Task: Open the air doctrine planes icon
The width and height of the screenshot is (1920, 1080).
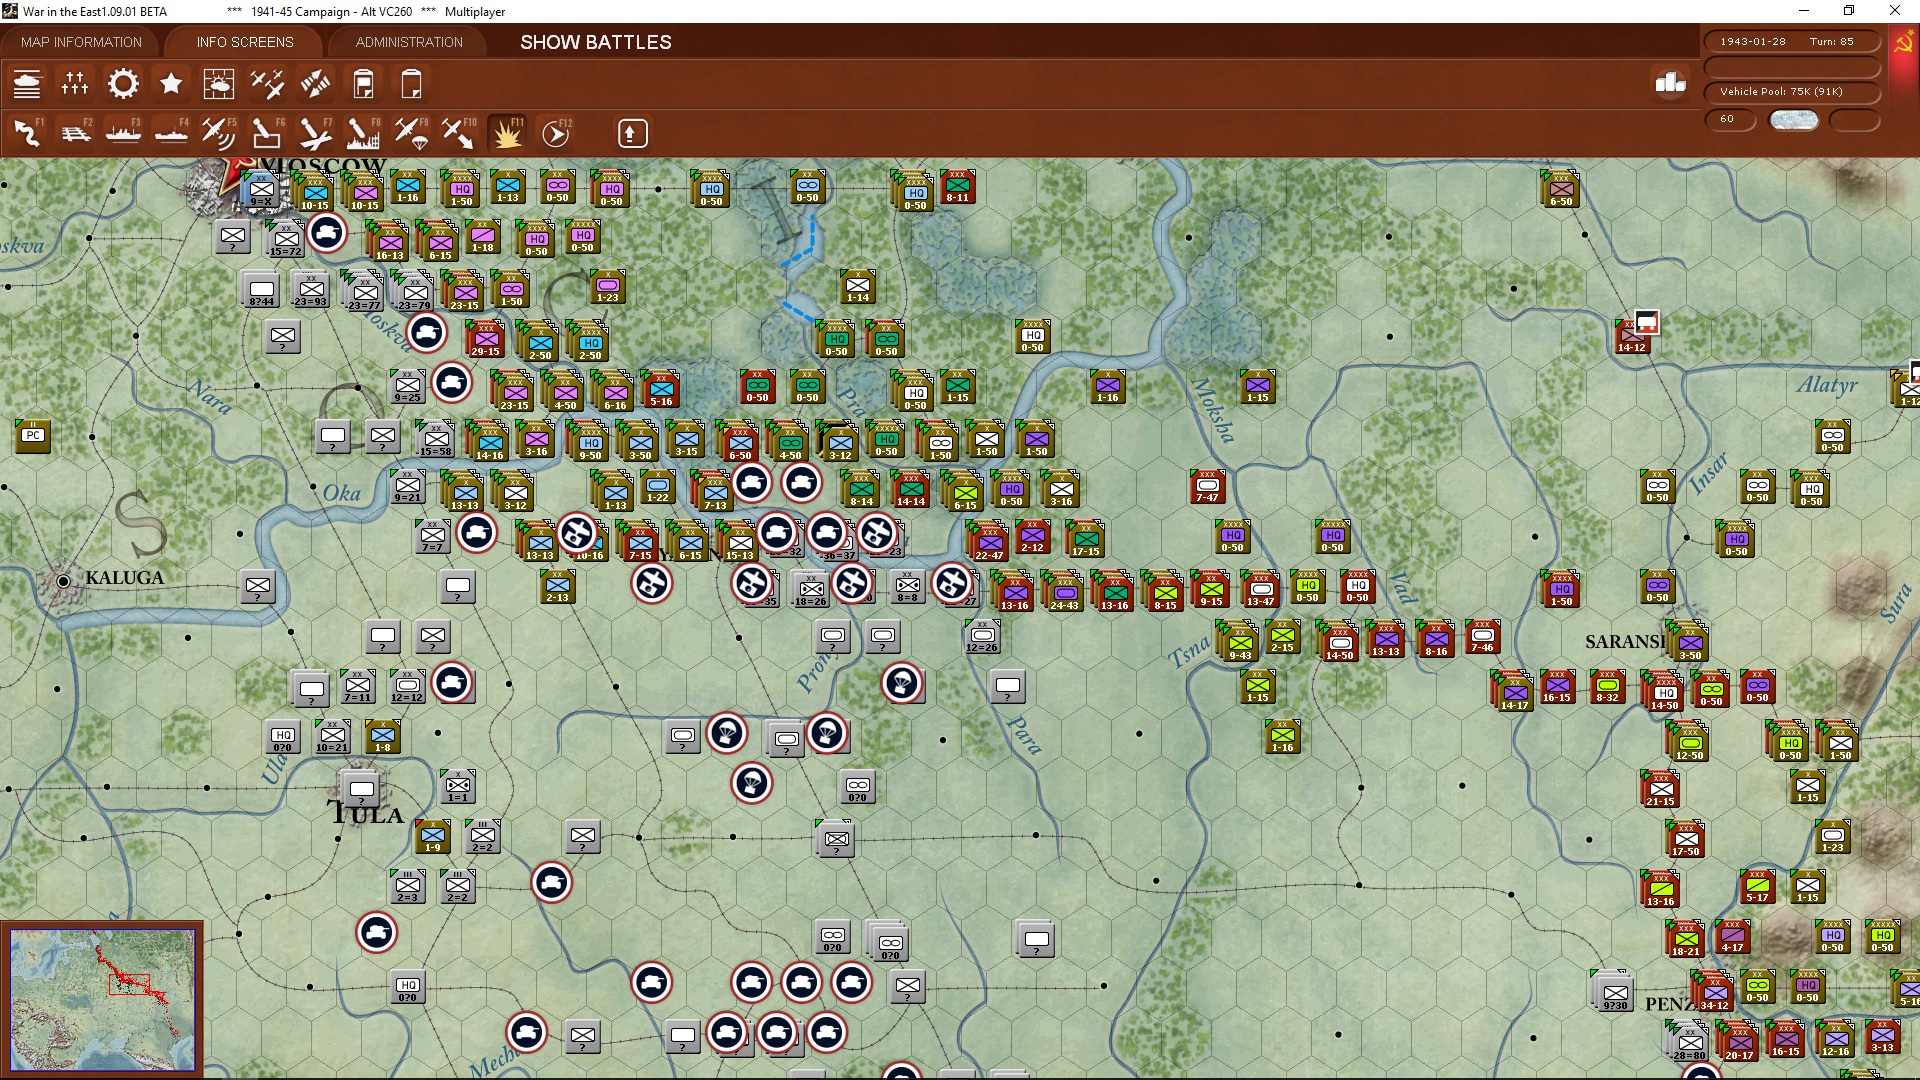Action: tap(267, 84)
